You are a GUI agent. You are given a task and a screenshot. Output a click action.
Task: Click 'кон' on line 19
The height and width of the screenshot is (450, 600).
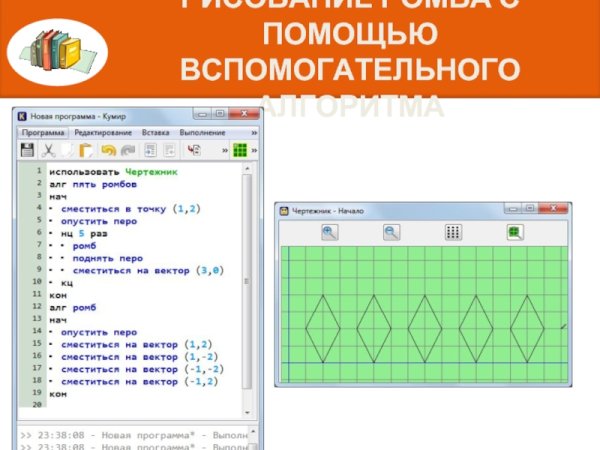pos(58,394)
